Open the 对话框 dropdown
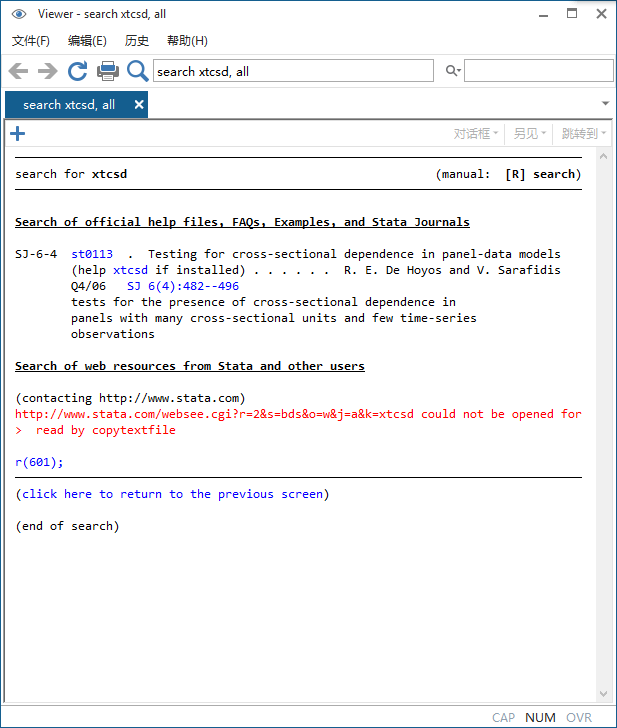 (475, 134)
